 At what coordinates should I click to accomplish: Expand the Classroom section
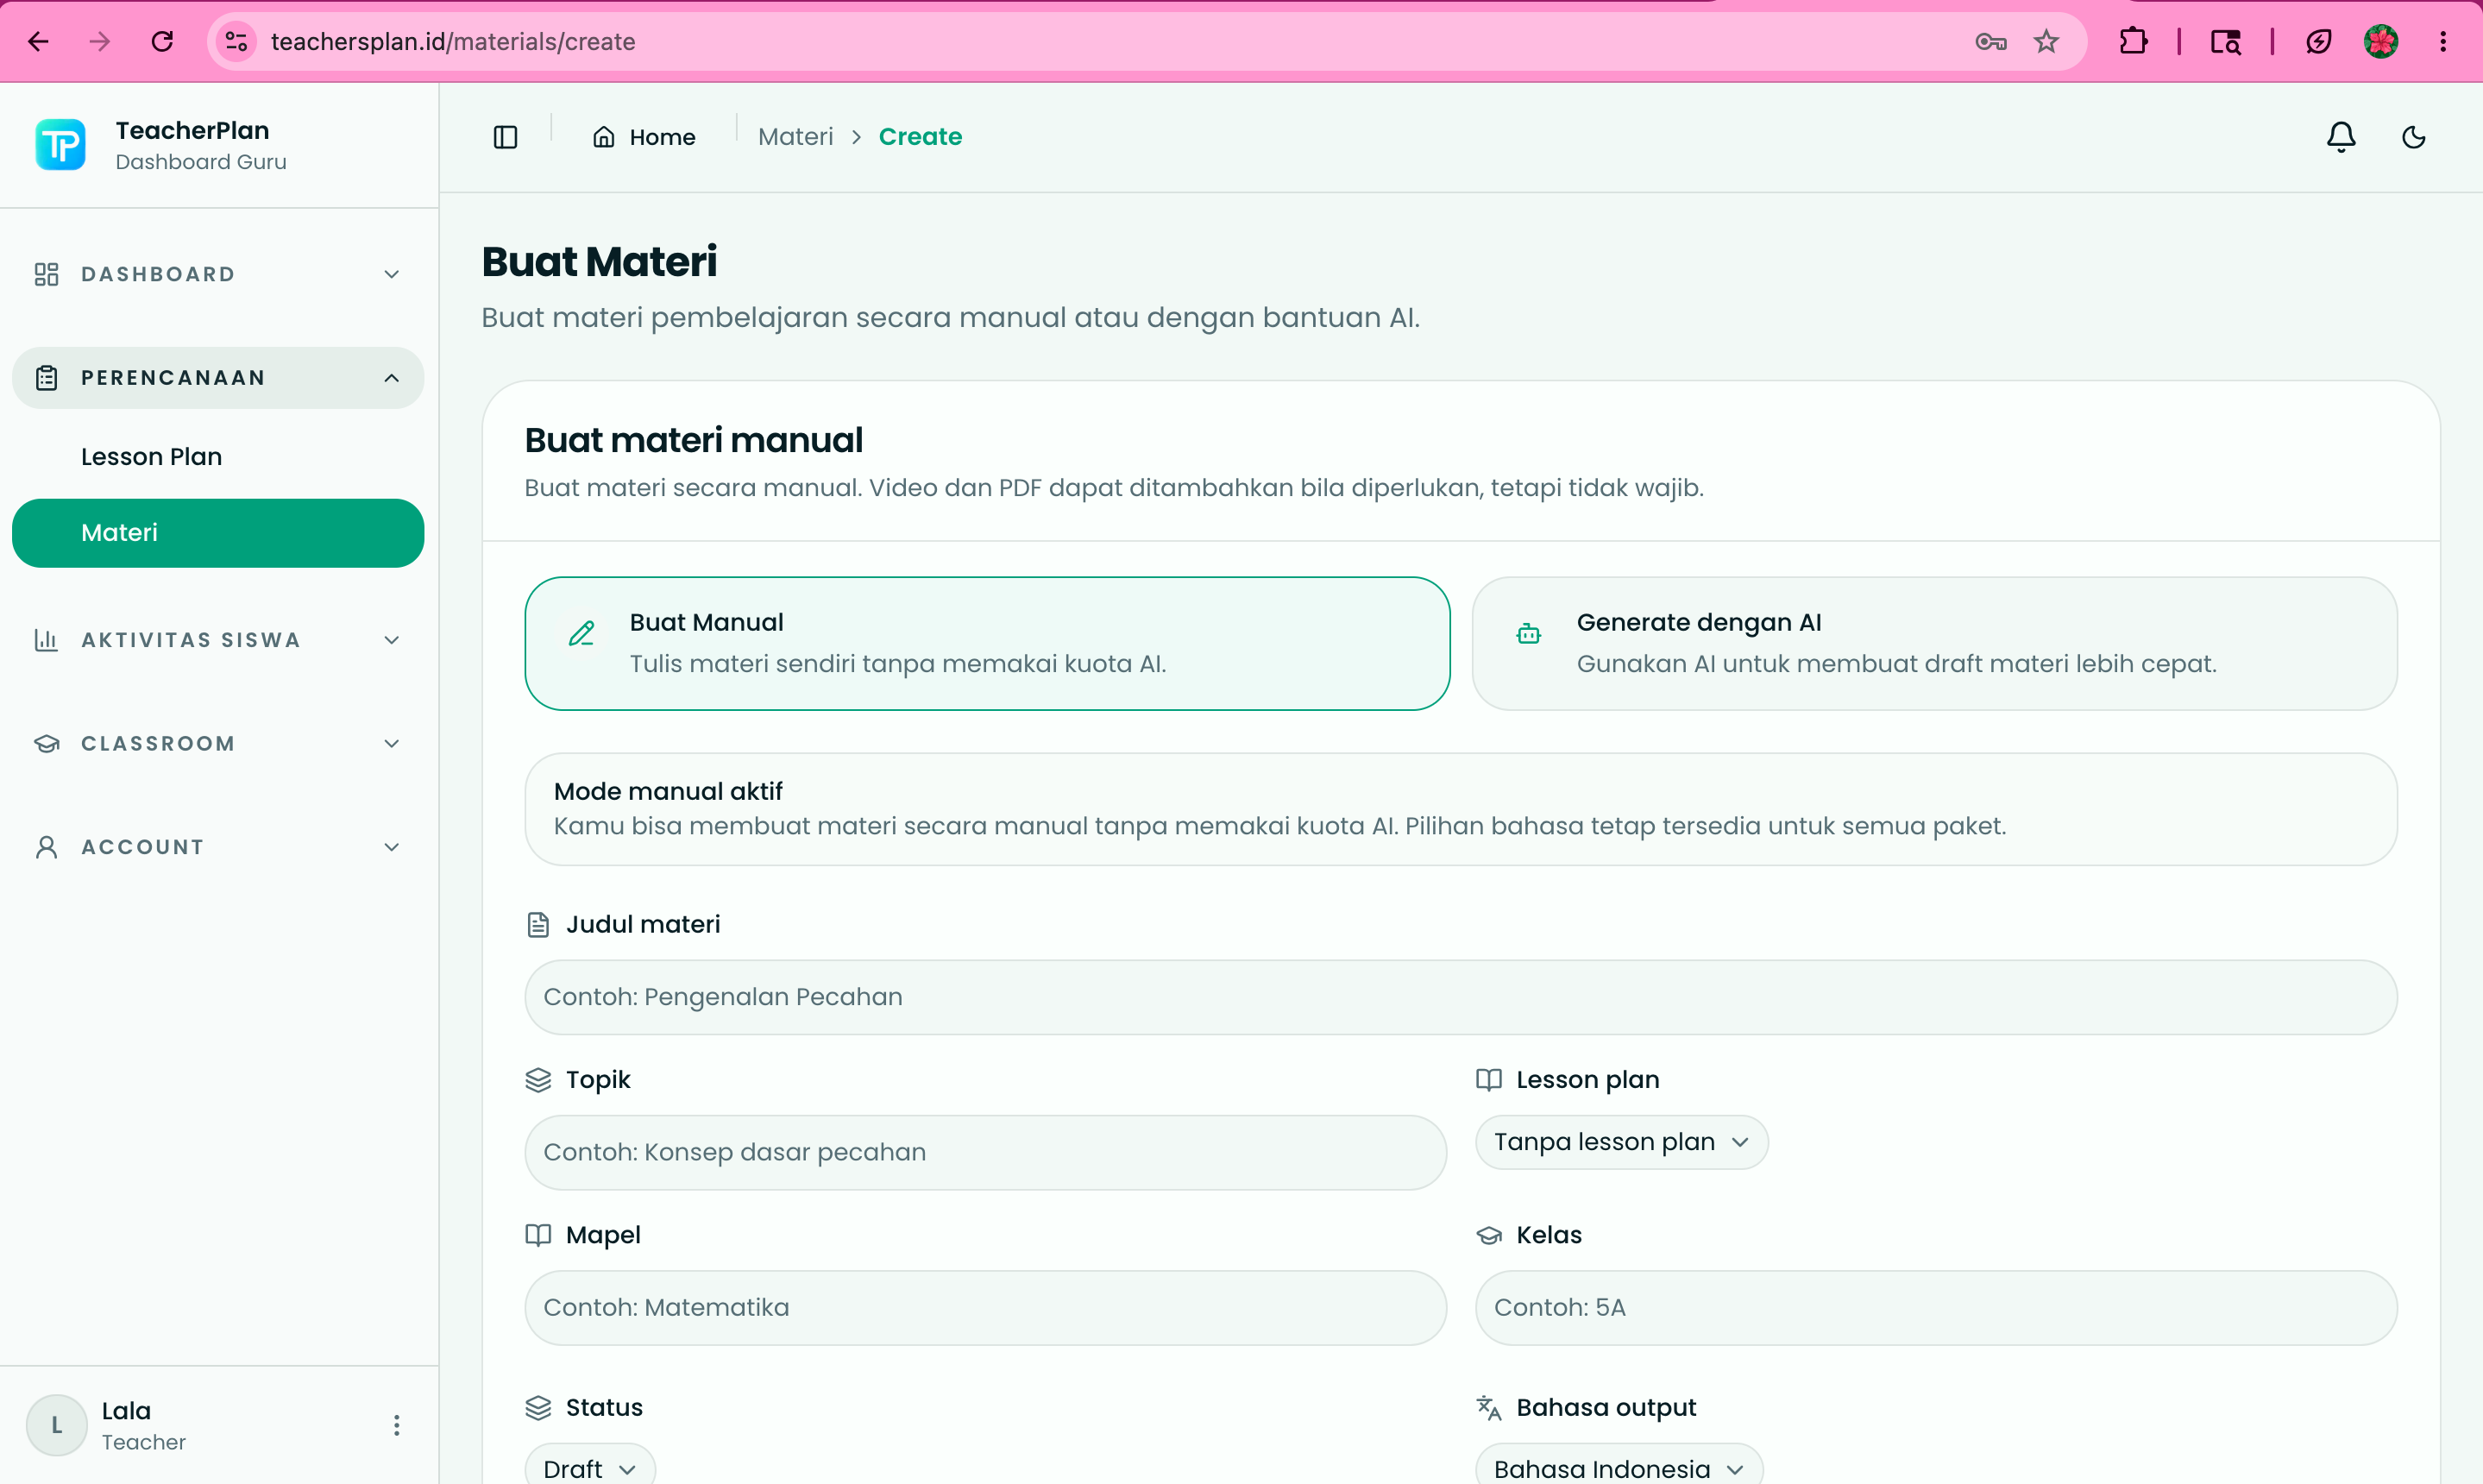click(x=218, y=743)
